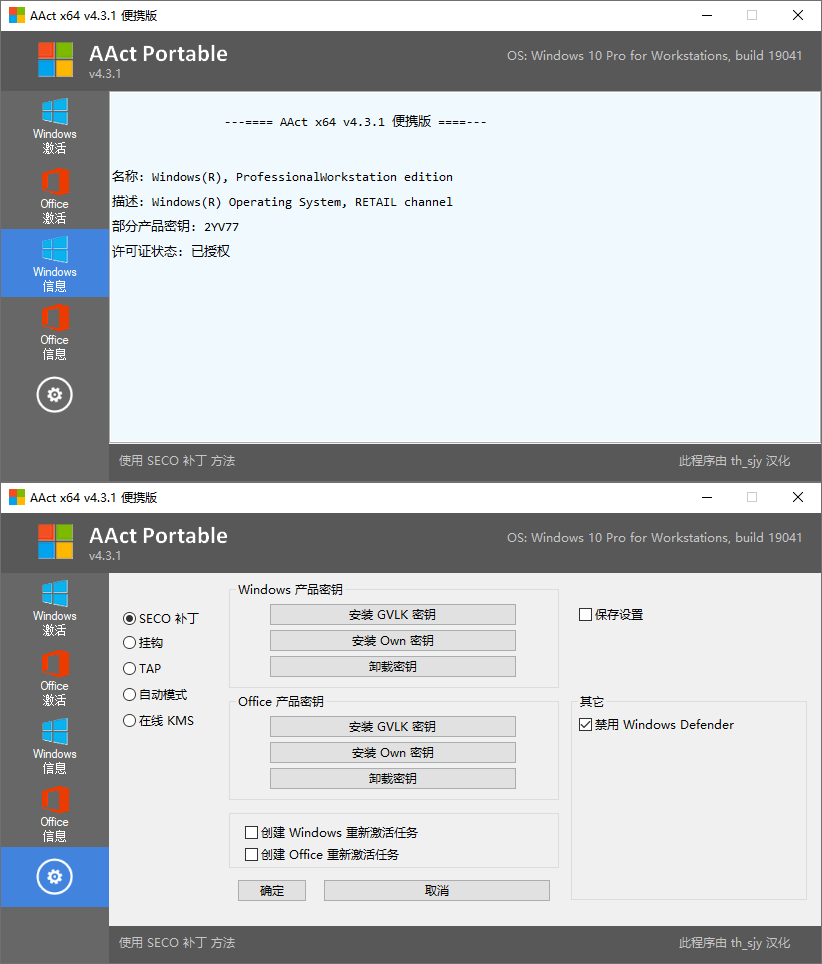
Task: Open Windows 激活 in the lower window sidebar
Action: 55,609
